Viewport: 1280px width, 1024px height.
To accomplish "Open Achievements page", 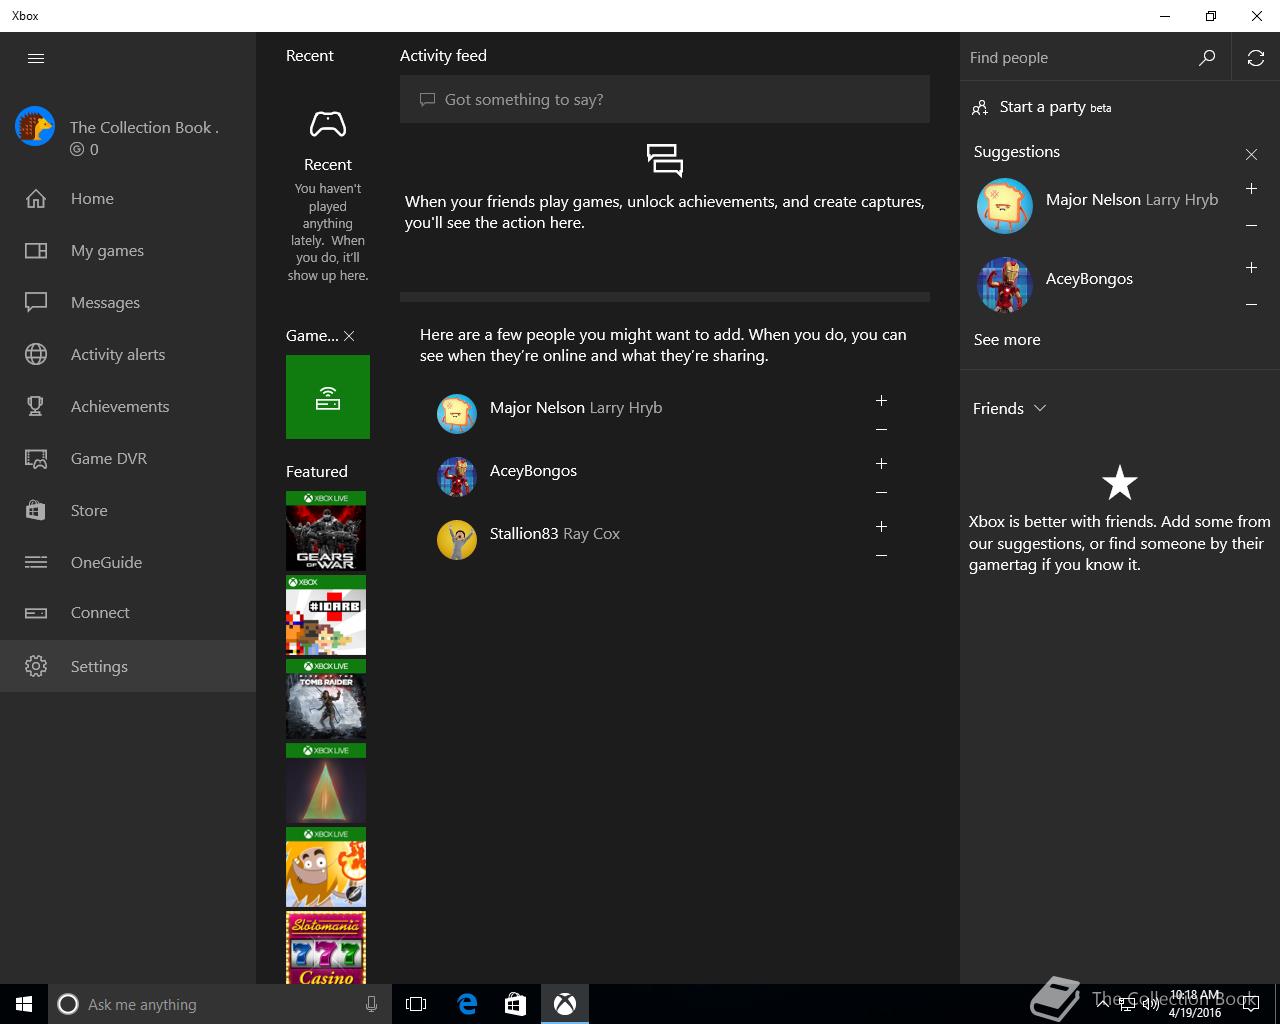I will 128,406.
